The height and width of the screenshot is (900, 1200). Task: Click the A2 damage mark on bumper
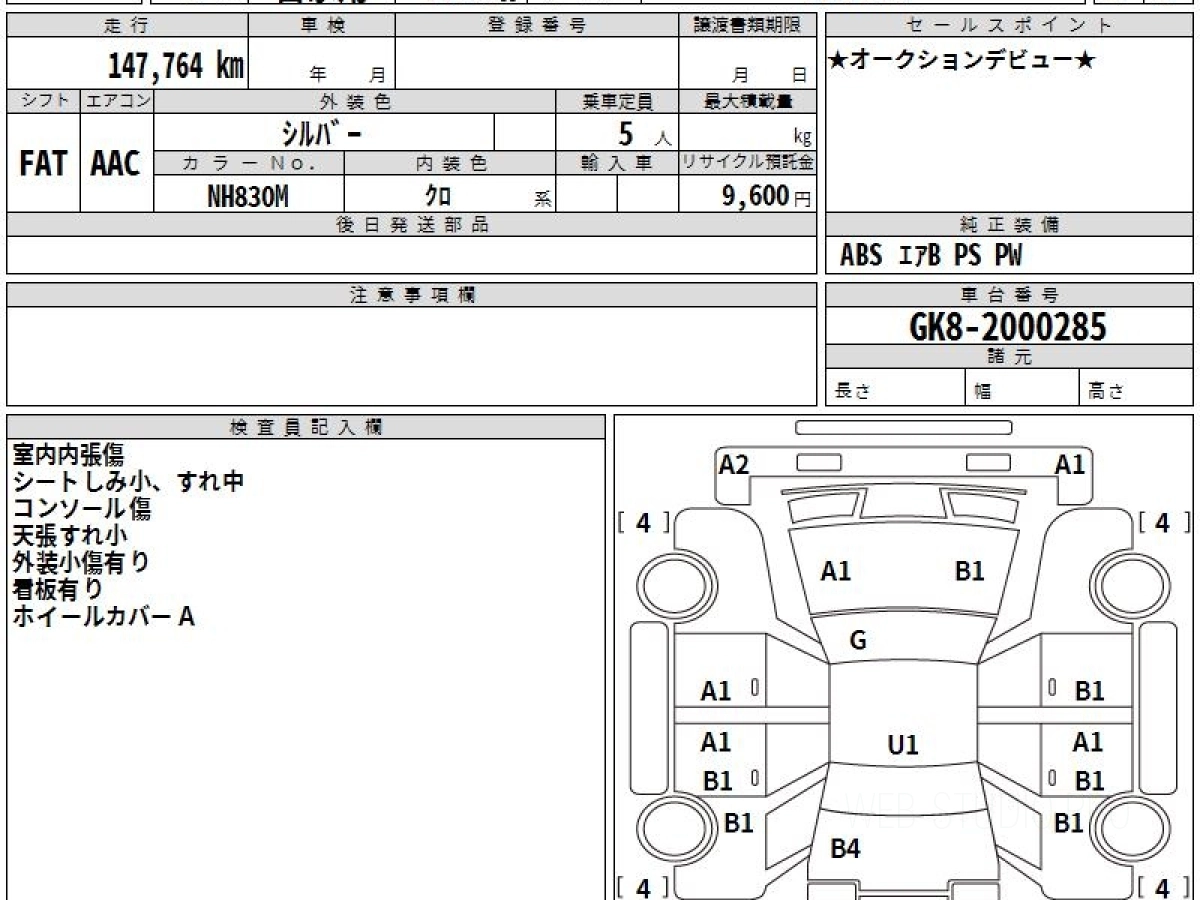tap(734, 464)
